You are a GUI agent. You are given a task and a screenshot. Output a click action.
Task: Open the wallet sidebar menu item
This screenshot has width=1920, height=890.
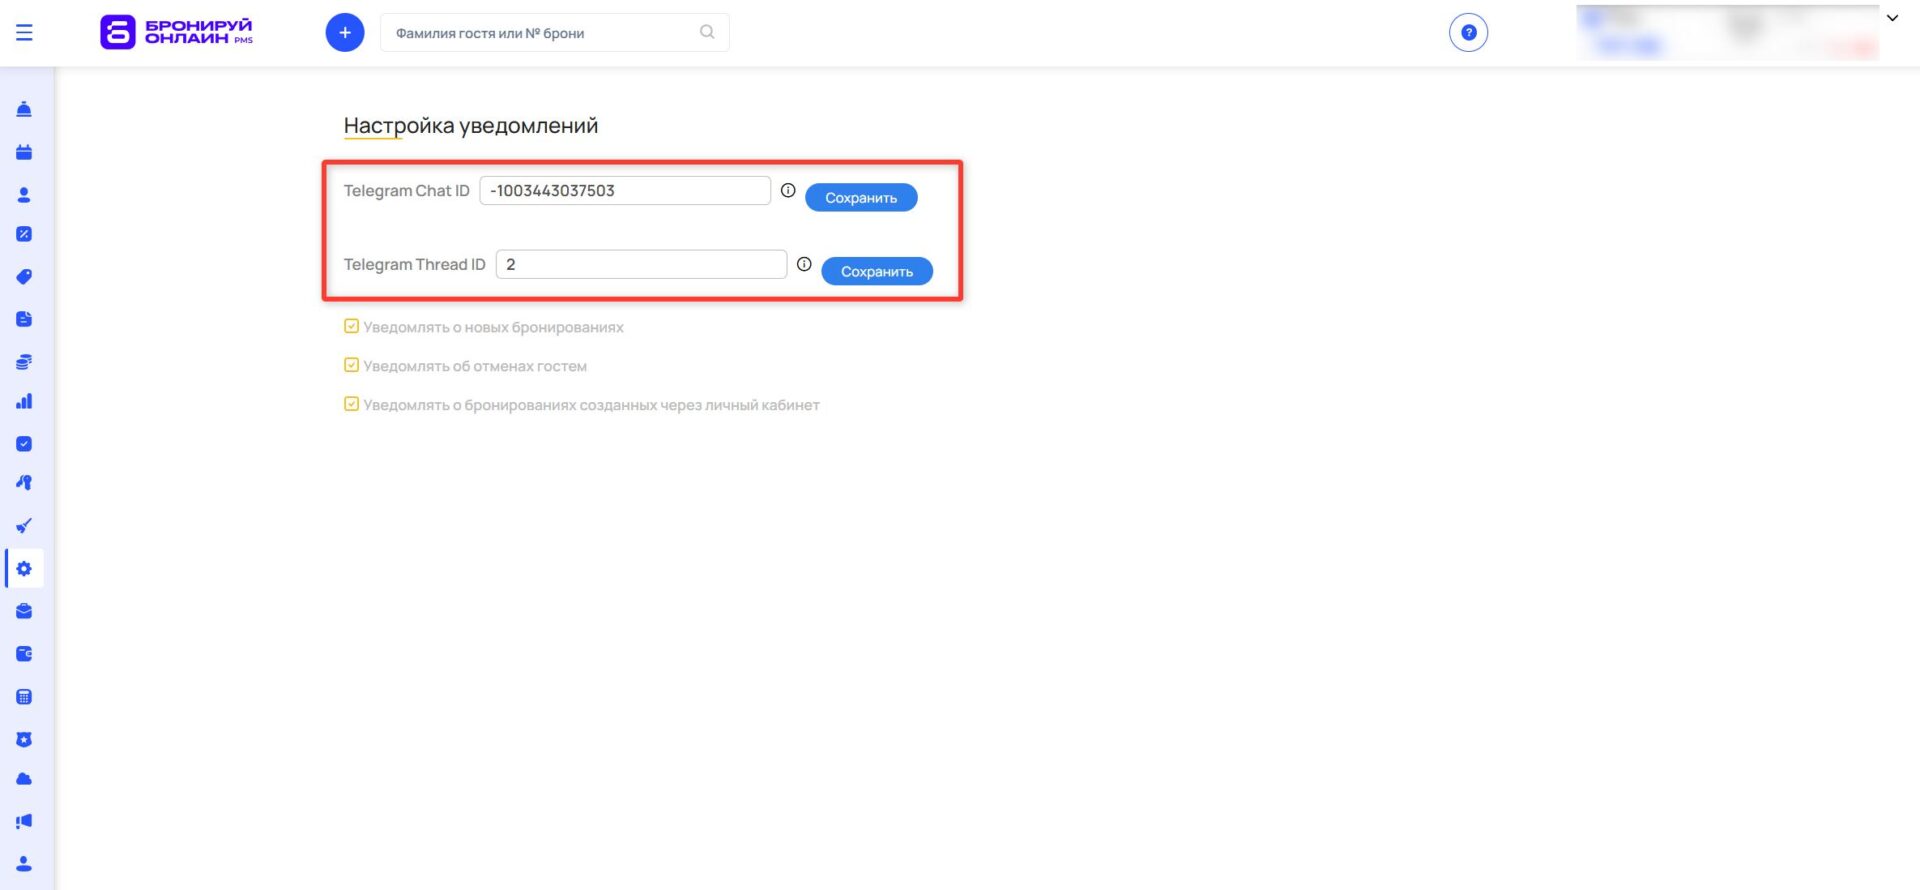coord(24,653)
